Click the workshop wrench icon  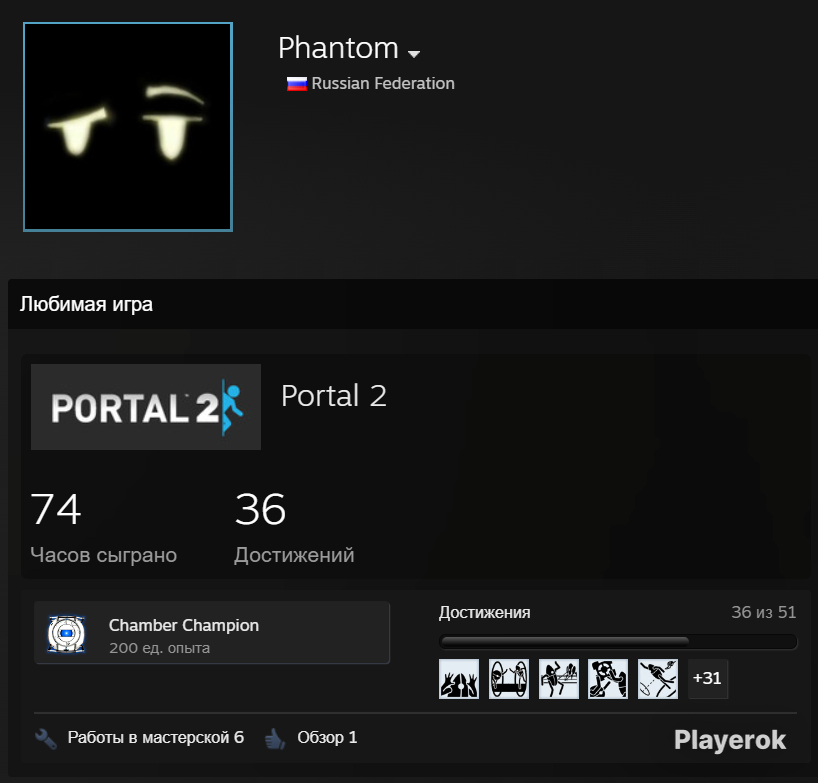click(x=46, y=739)
